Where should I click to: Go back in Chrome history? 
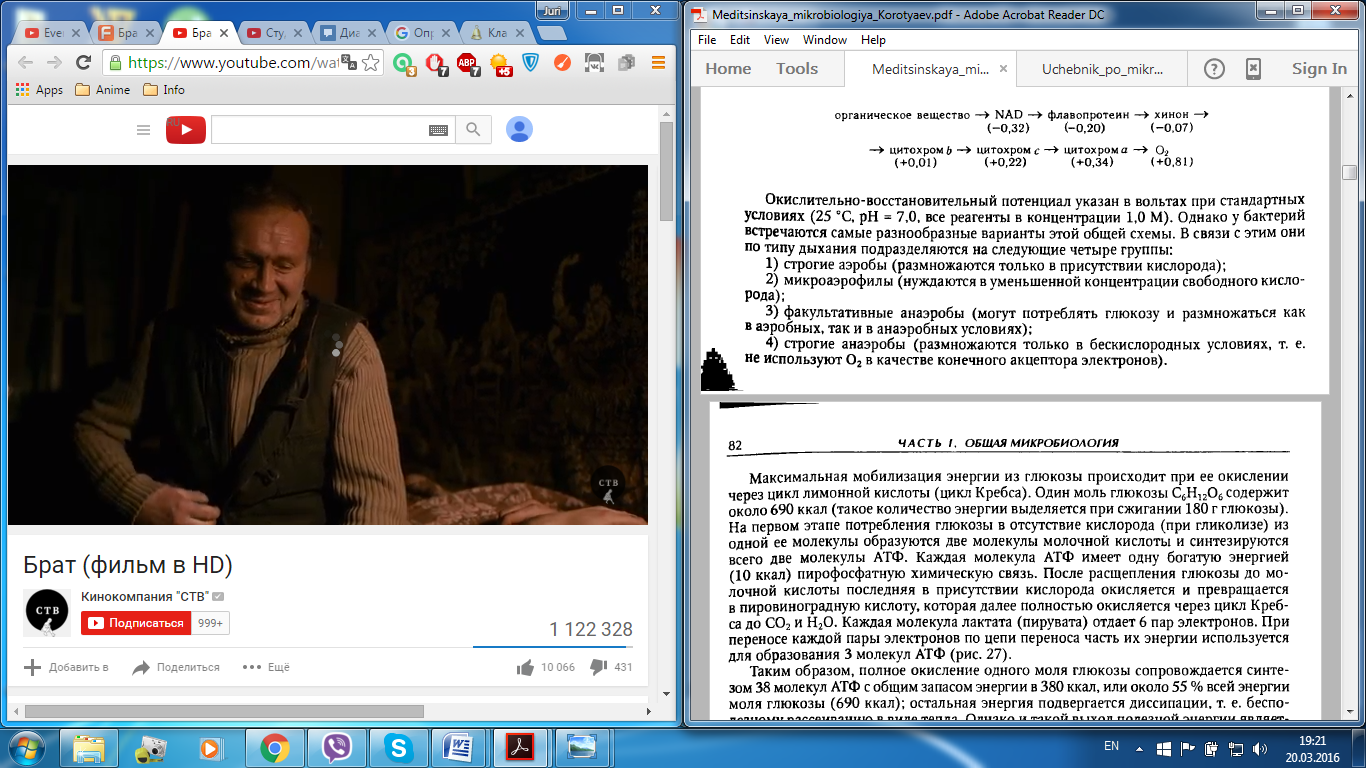click(x=25, y=62)
